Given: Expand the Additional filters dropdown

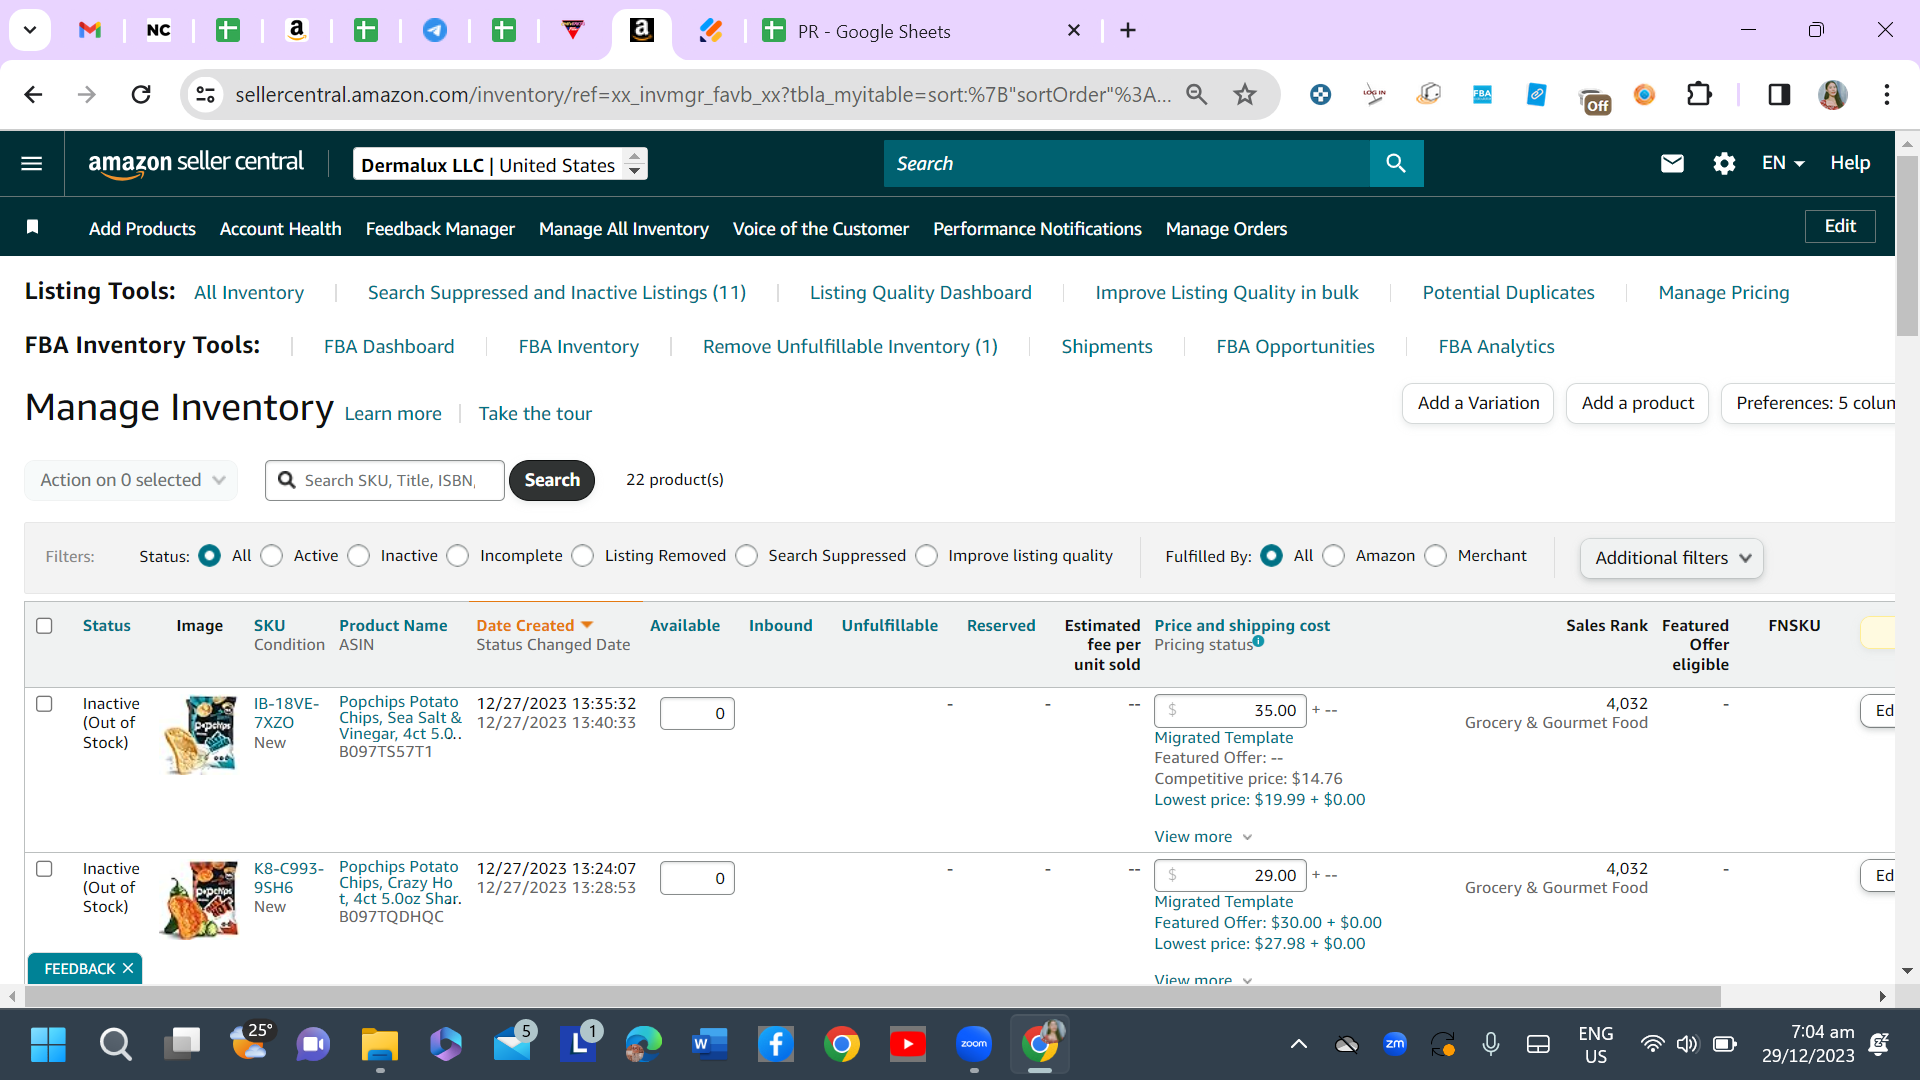Looking at the screenshot, I should [x=1672, y=558].
